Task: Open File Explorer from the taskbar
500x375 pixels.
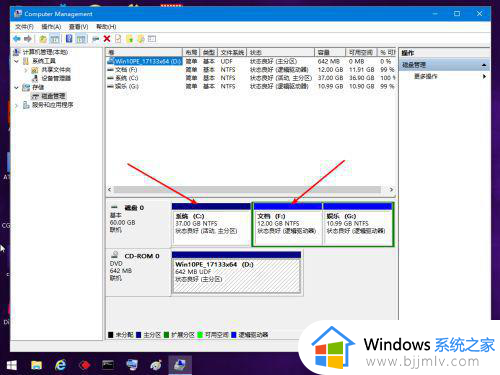Action: [x=36, y=365]
